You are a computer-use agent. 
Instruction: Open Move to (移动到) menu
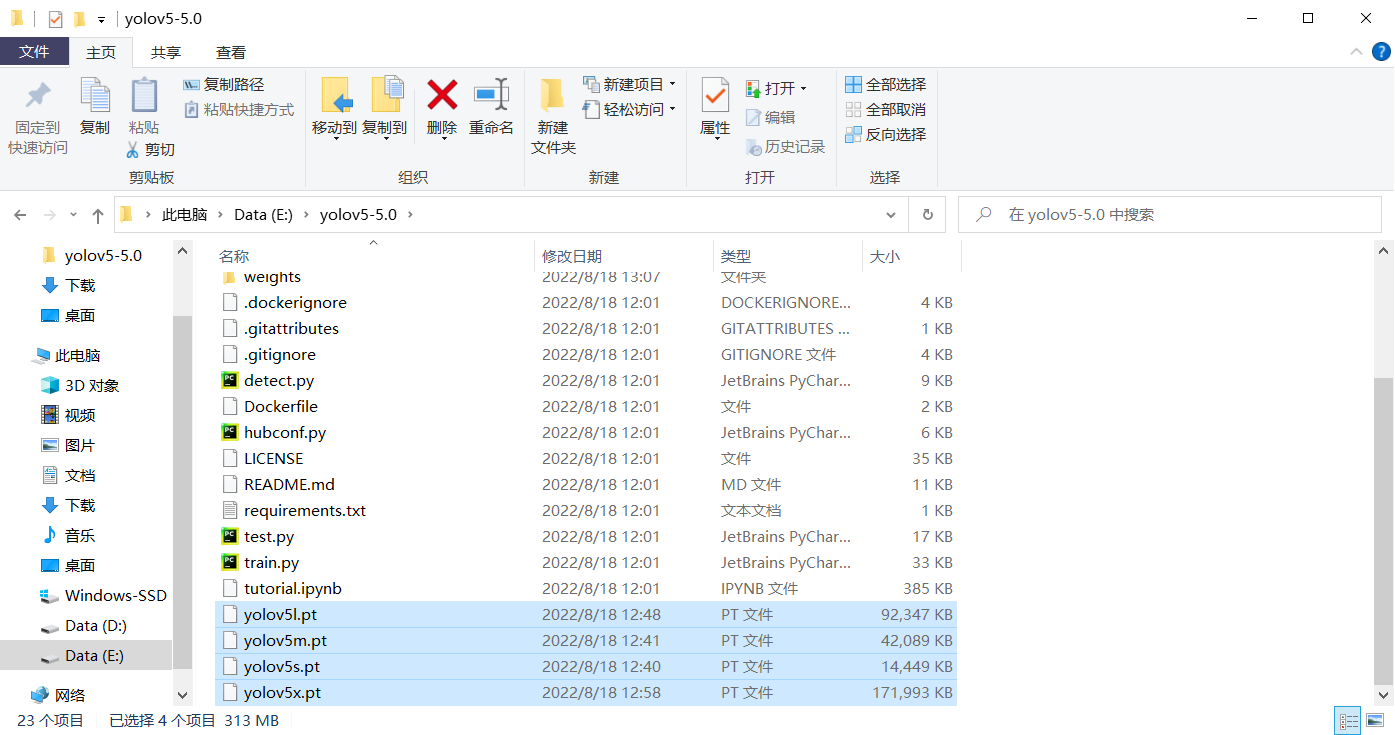pos(334,108)
